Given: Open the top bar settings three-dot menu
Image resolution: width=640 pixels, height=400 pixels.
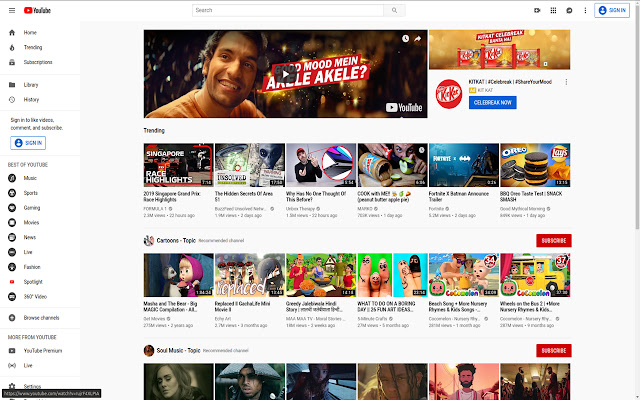Looking at the screenshot, I should [585, 10].
